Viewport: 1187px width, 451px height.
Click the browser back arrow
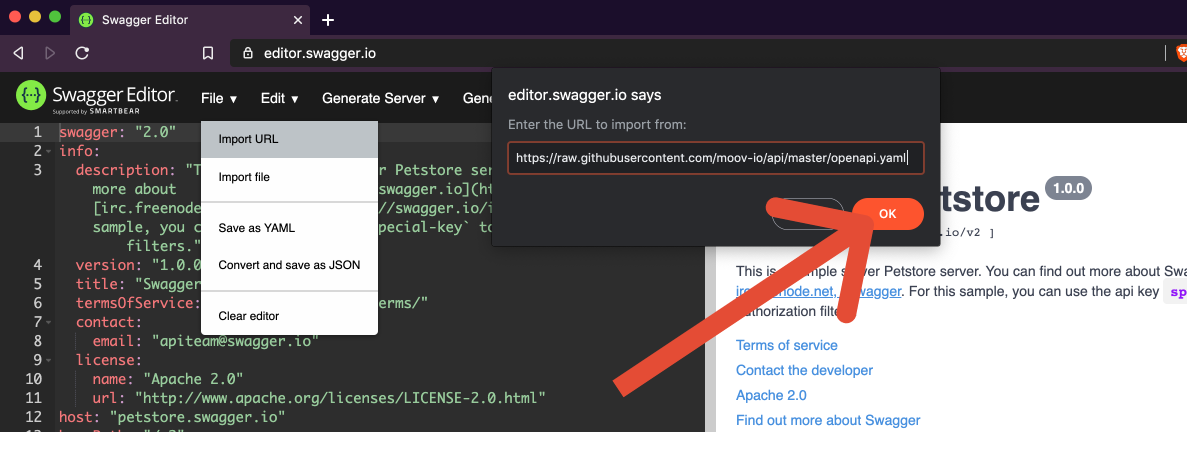[19, 53]
